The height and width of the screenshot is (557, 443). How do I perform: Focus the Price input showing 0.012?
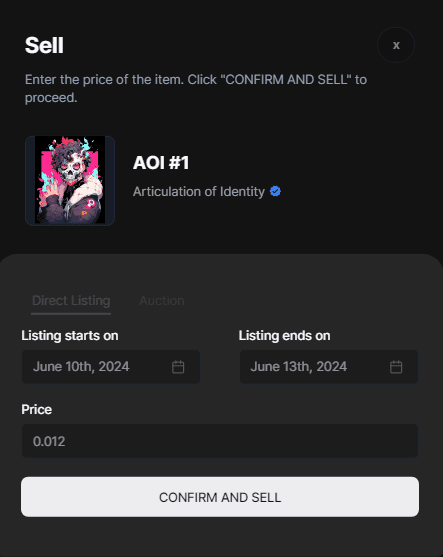pyautogui.click(x=220, y=441)
